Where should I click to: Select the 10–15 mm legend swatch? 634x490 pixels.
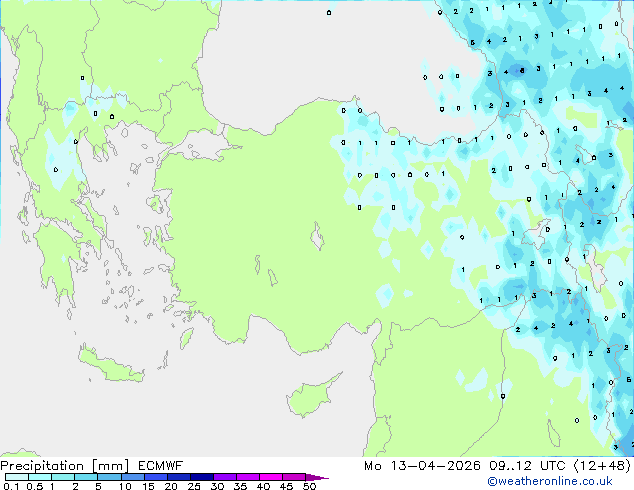pyautogui.click(x=132, y=477)
